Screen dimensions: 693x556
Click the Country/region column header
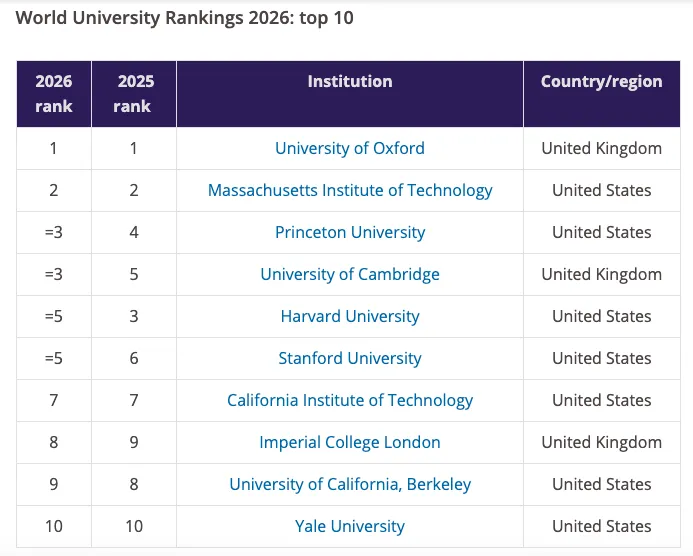click(601, 82)
